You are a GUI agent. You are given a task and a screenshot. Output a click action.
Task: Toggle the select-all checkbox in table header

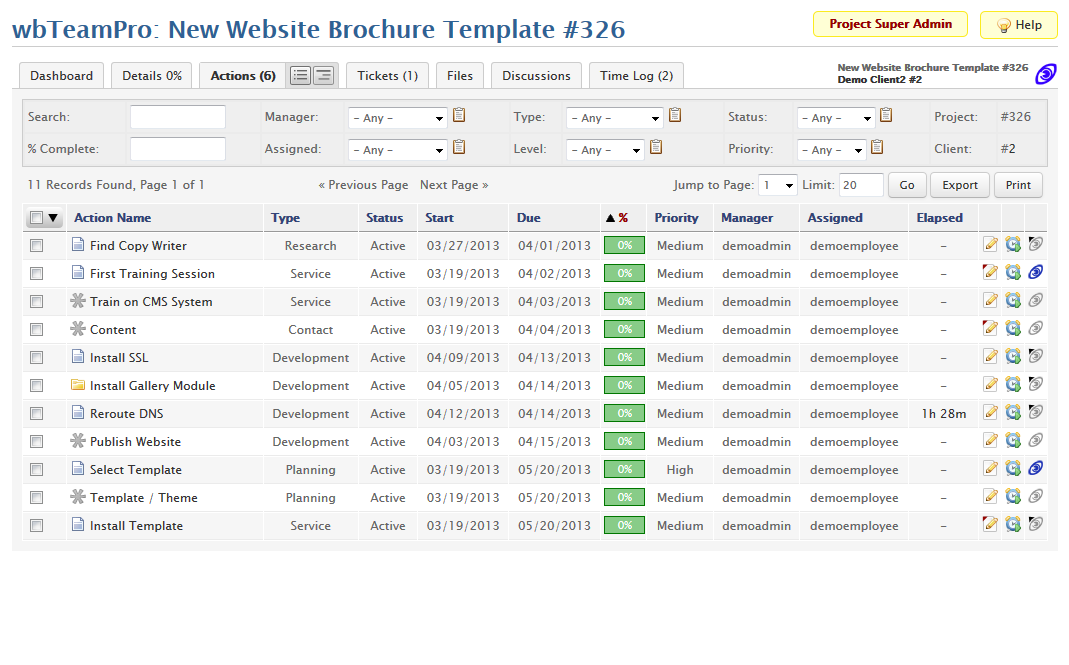pos(36,217)
